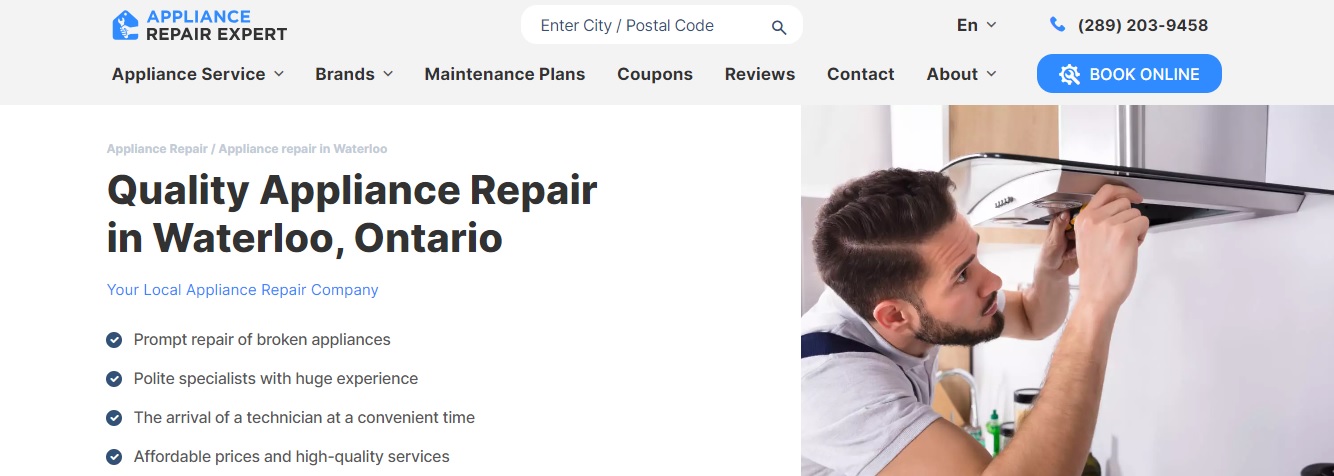Open the Reviews menu item
This screenshot has width=1334, height=476.
[760, 74]
